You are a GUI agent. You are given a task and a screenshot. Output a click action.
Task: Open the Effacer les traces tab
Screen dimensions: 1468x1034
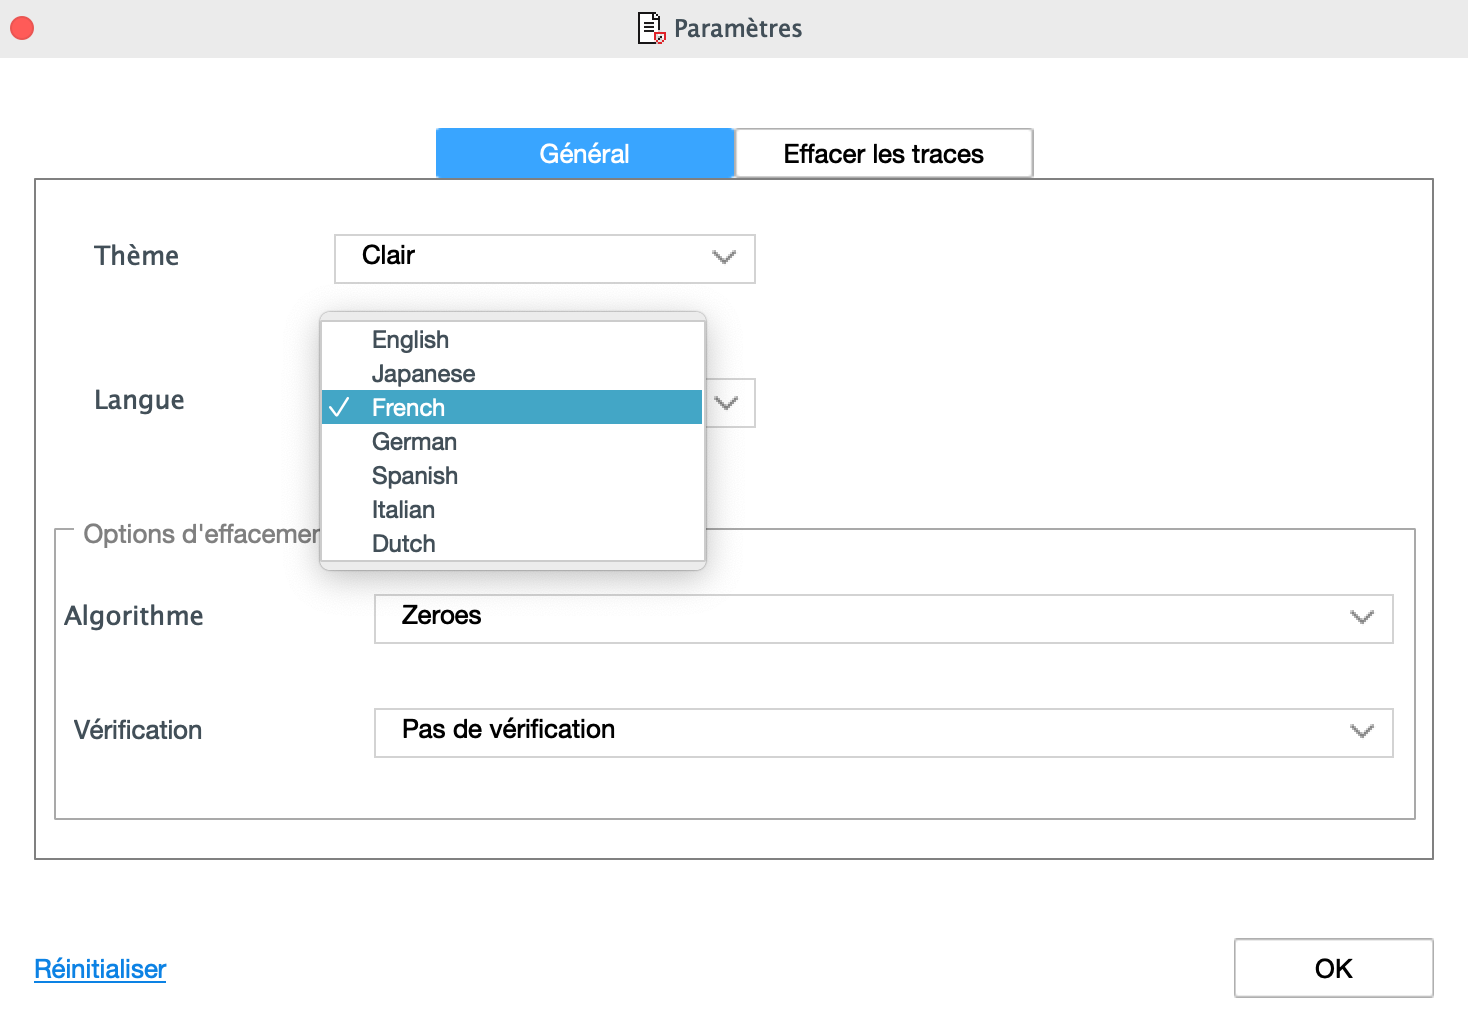884,153
